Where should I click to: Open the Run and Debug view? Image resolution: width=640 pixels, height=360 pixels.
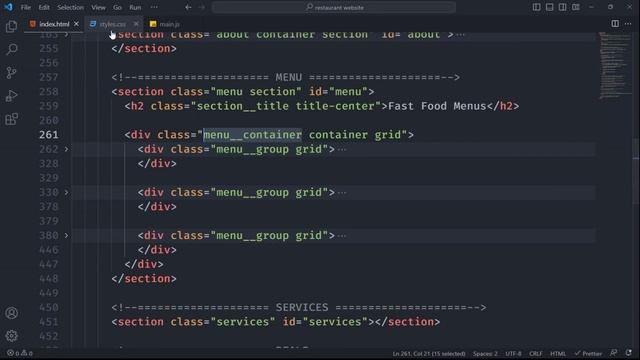click(x=11, y=96)
